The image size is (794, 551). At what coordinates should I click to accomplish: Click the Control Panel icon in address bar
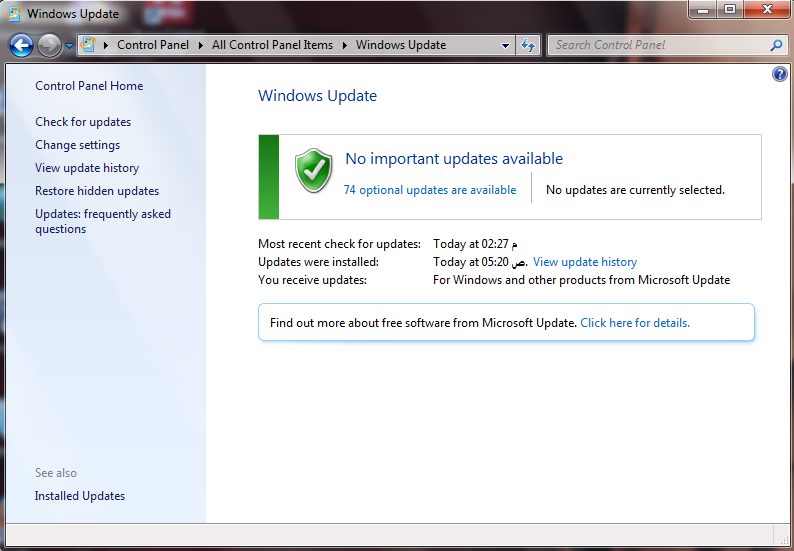click(x=89, y=45)
